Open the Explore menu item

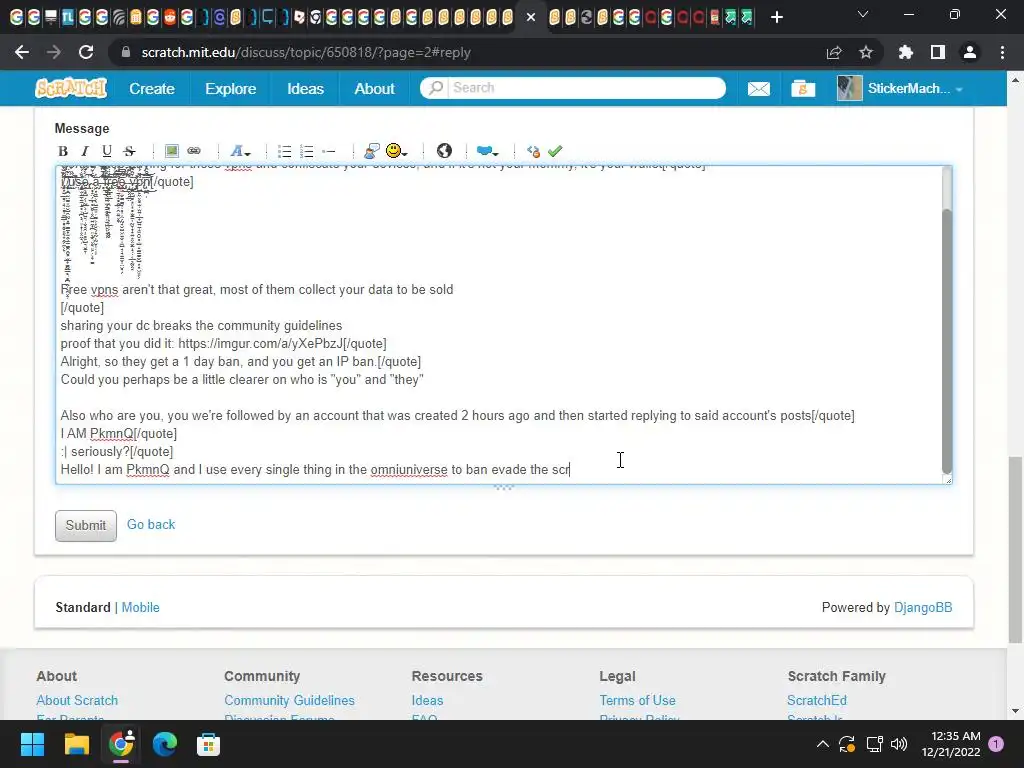click(231, 89)
